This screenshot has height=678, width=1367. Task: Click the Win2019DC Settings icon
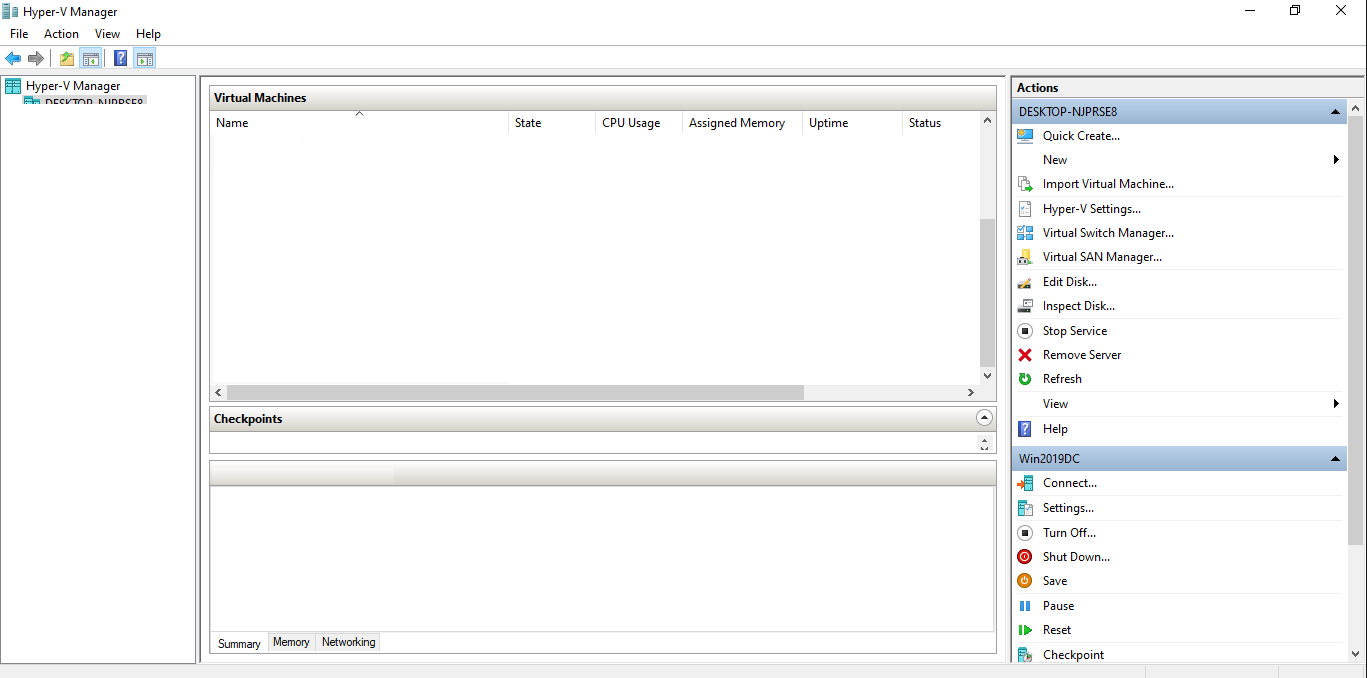tap(1025, 508)
